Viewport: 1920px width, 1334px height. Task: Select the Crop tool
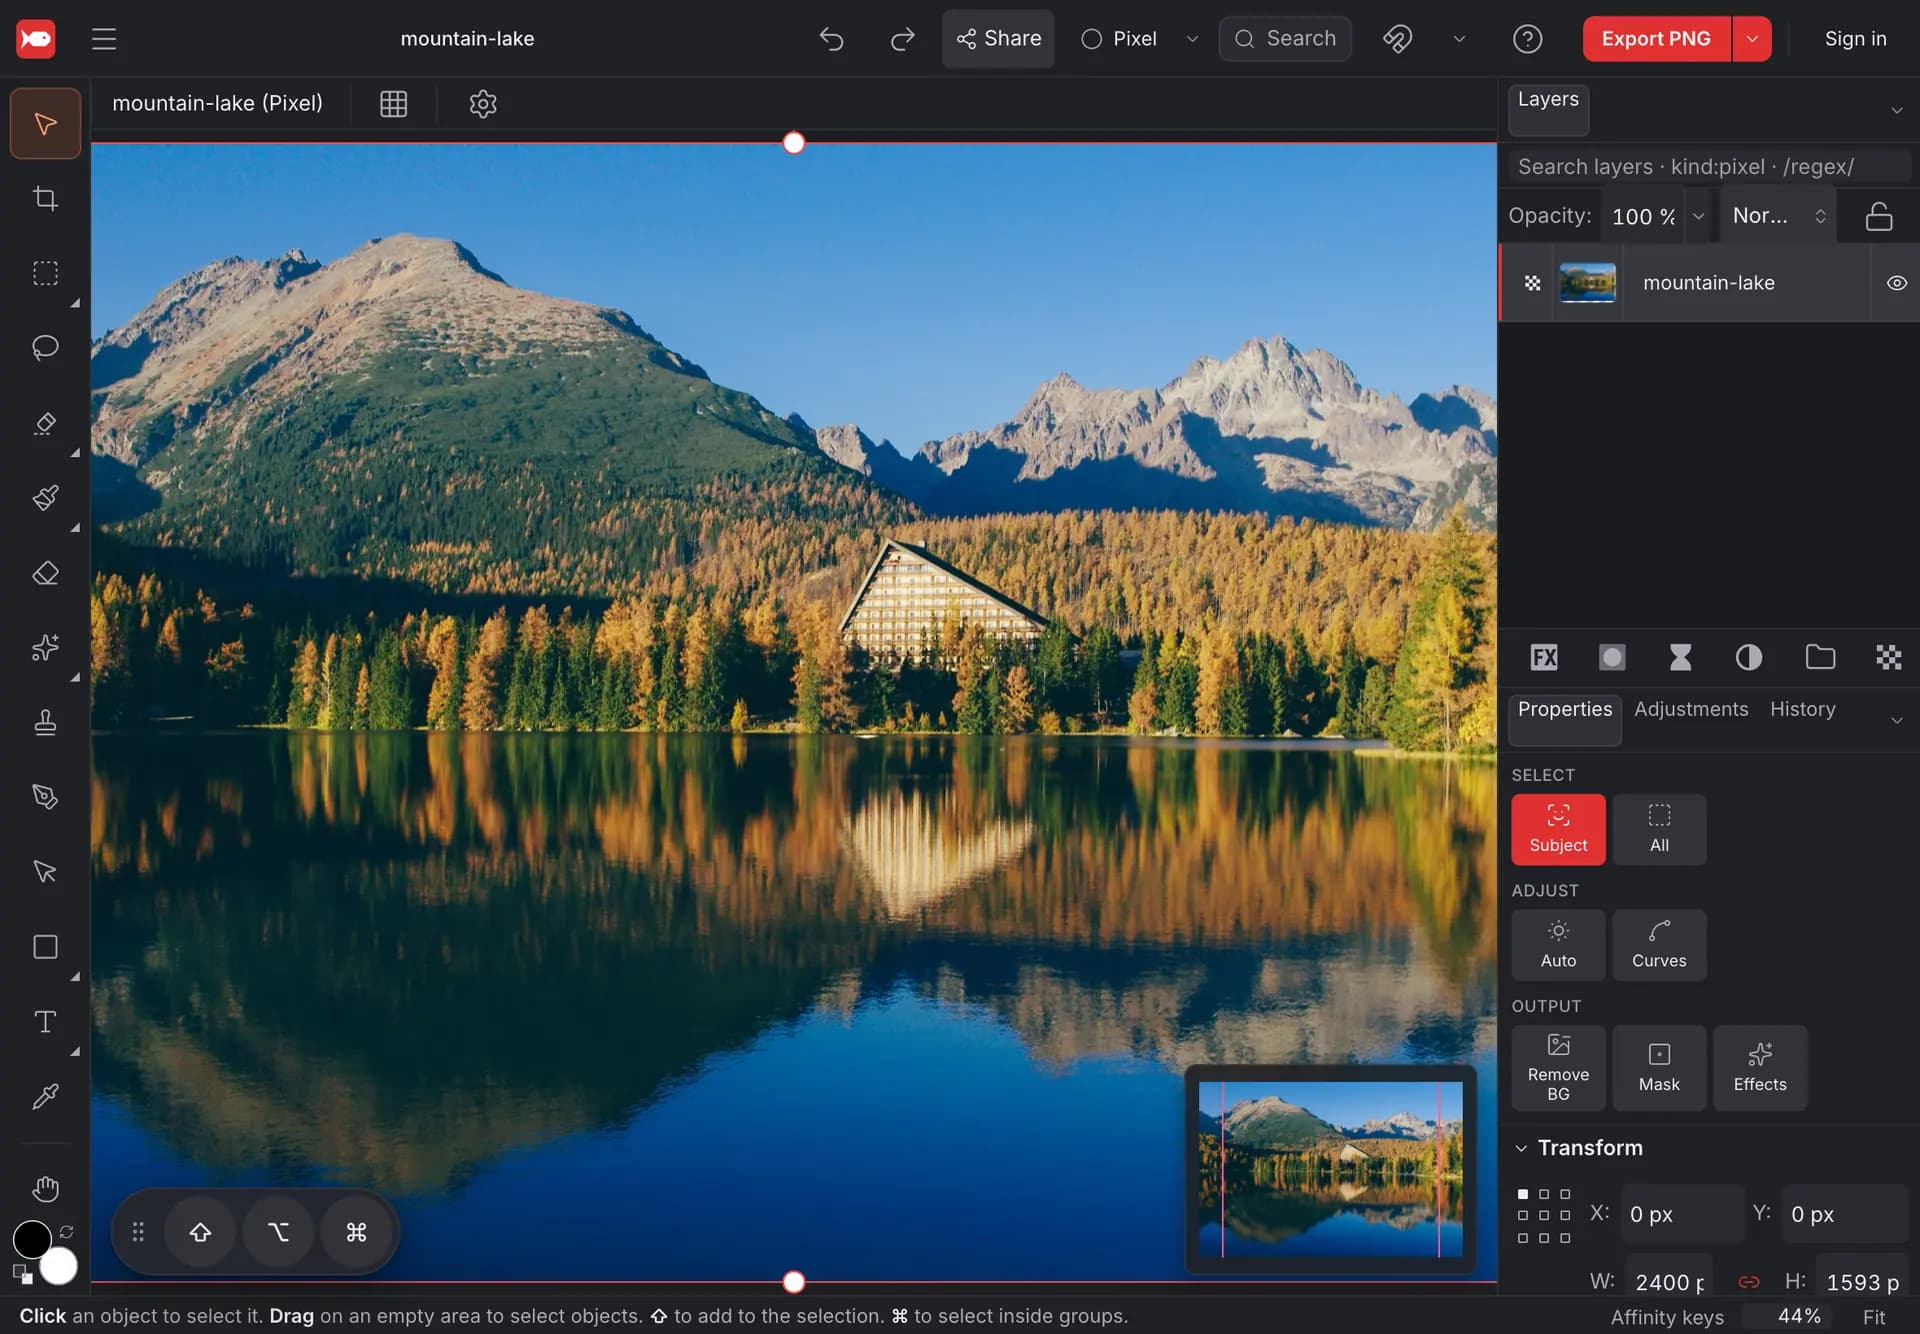pos(45,198)
